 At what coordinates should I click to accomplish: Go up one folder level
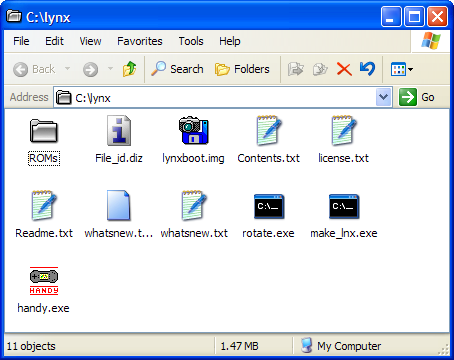[129, 69]
